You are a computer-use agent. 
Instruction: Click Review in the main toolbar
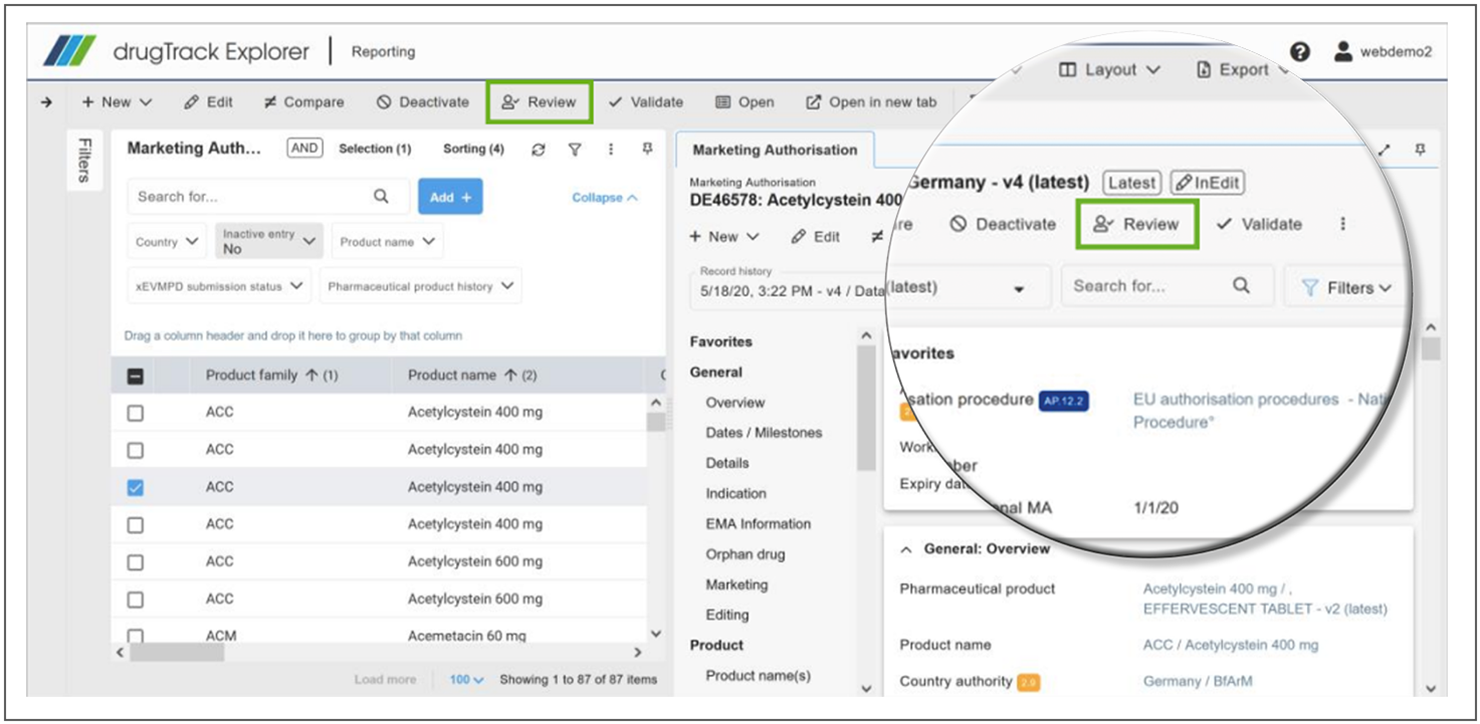tap(539, 102)
